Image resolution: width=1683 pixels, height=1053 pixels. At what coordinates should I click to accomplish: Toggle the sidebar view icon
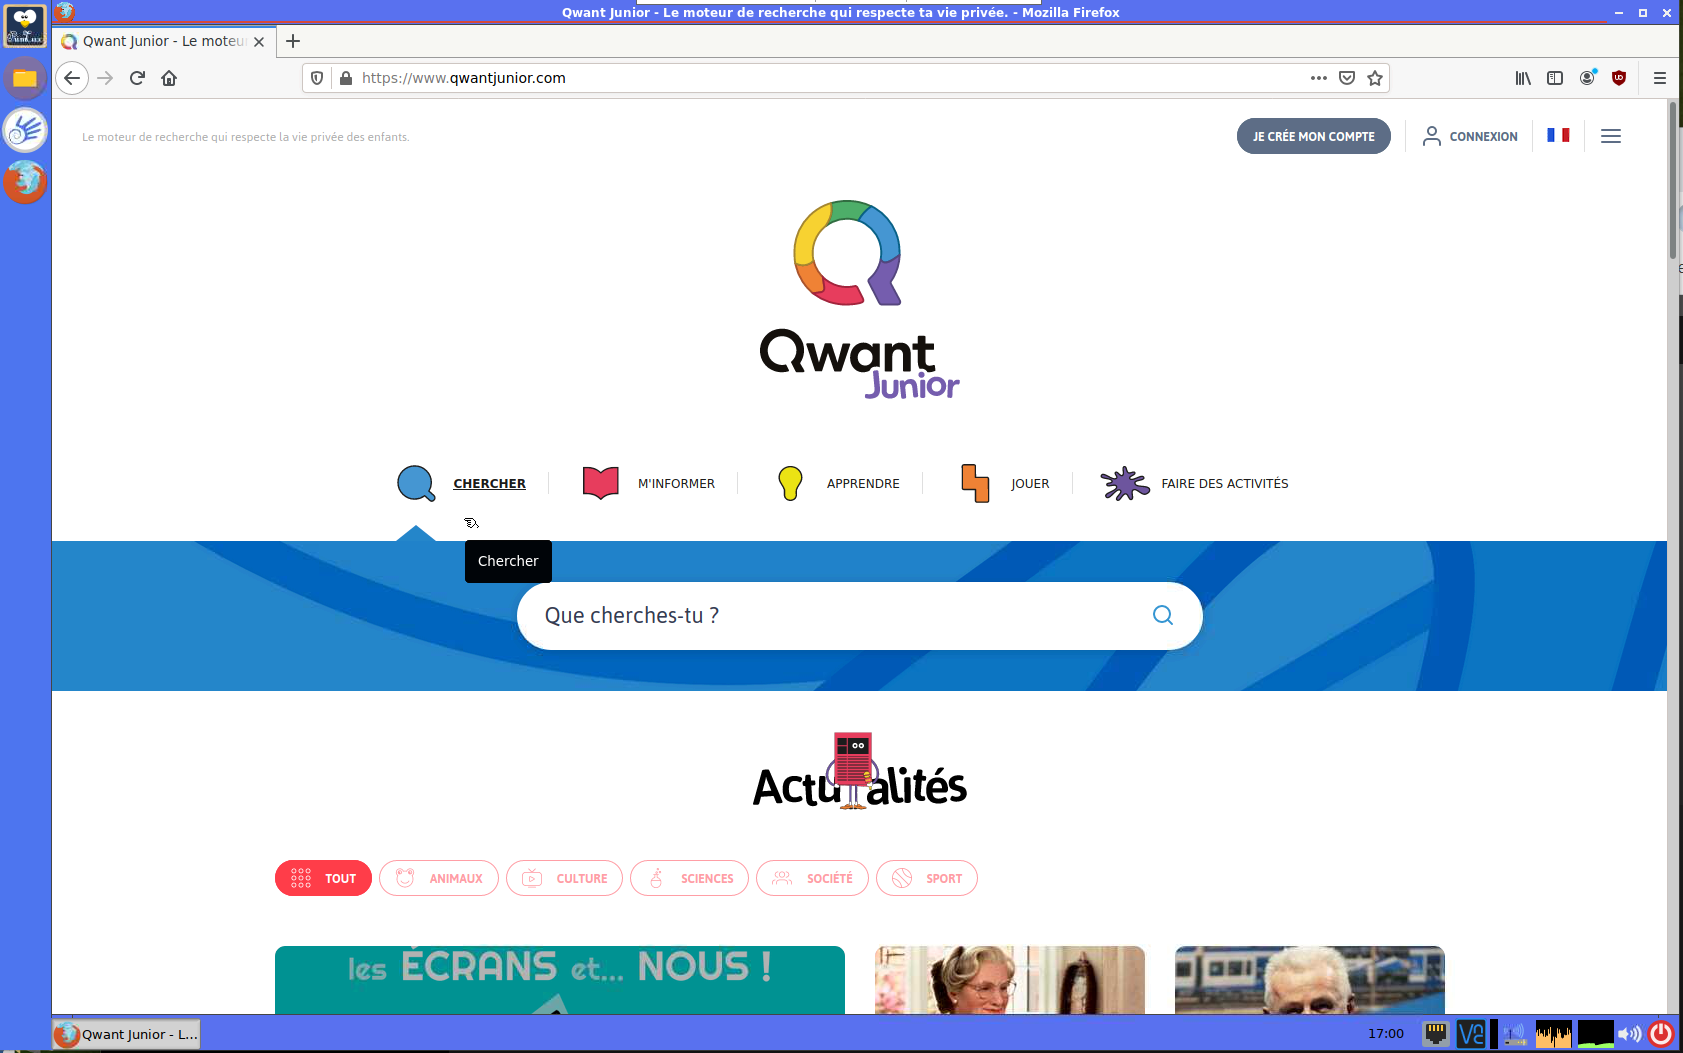[x=1555, y=78]
